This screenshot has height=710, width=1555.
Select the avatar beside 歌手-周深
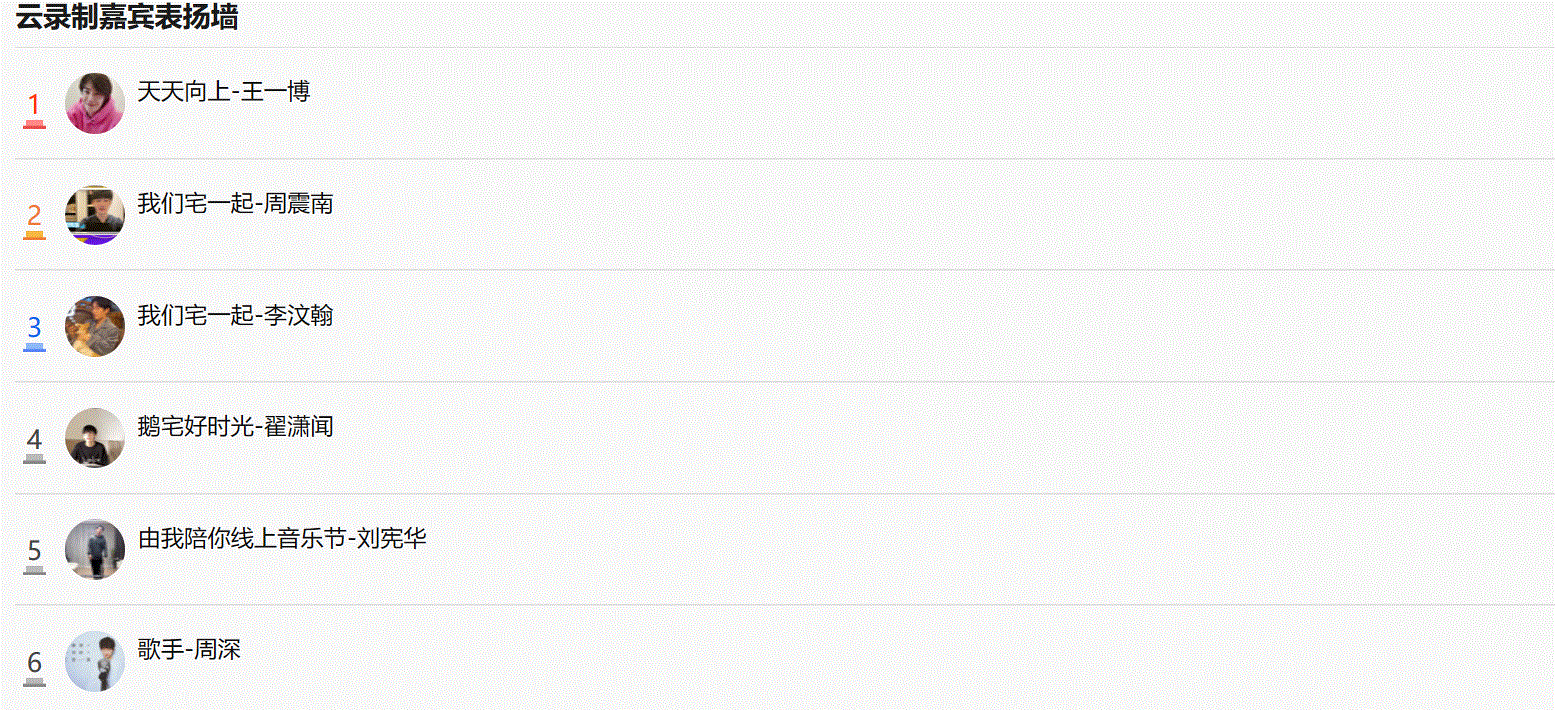click(x=95, y=661)
